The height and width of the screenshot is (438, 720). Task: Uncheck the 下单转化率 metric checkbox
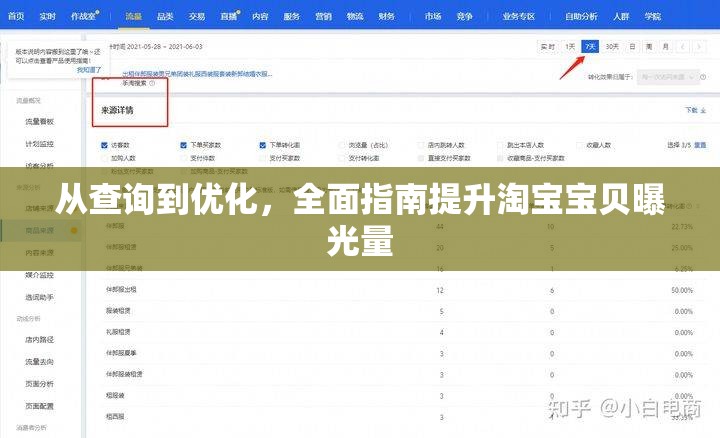click(263, 145)
